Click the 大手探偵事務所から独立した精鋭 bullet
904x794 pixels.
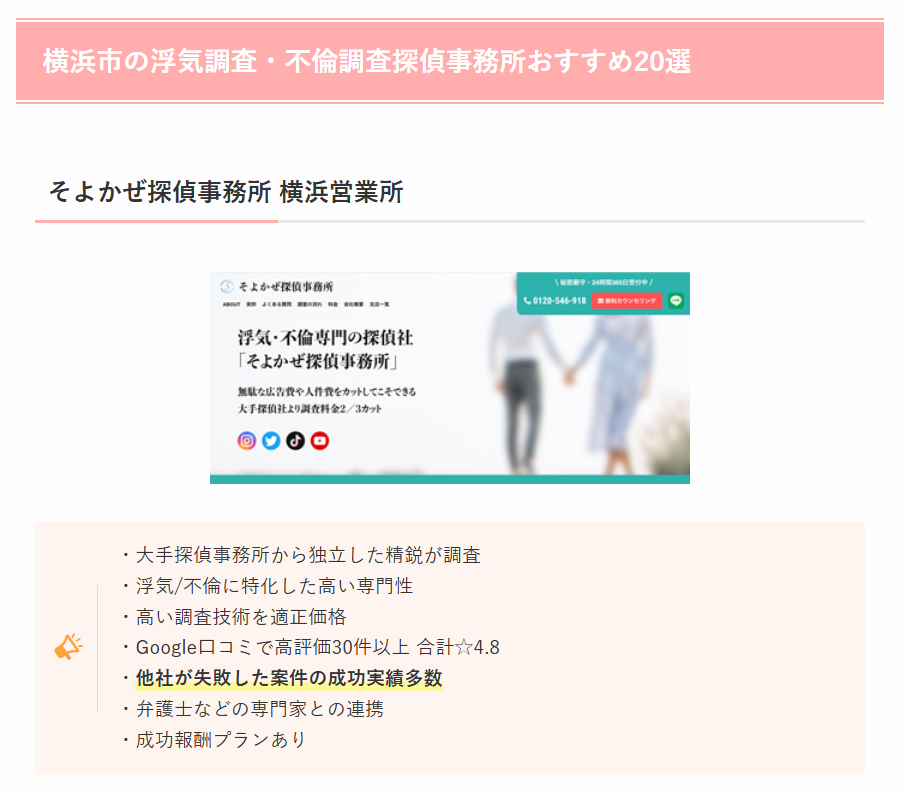point(308,555)
